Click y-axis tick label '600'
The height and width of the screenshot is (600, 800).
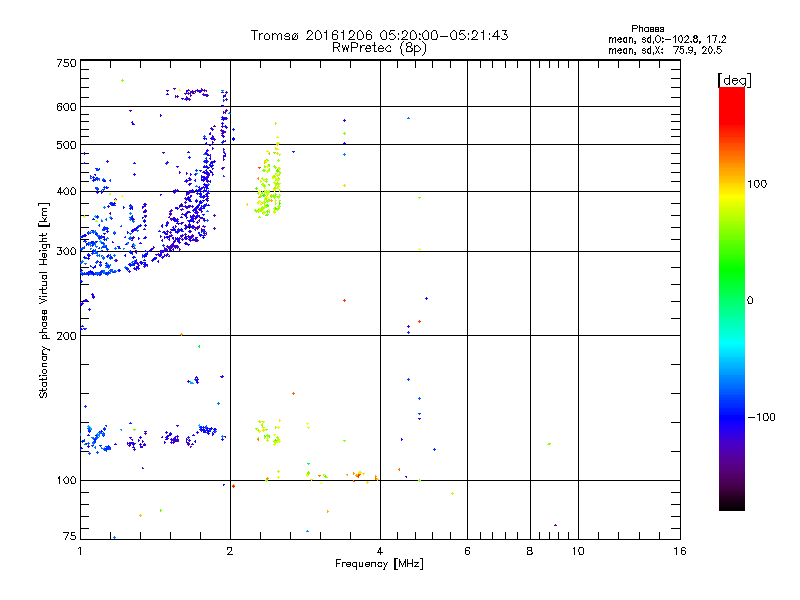66,107
